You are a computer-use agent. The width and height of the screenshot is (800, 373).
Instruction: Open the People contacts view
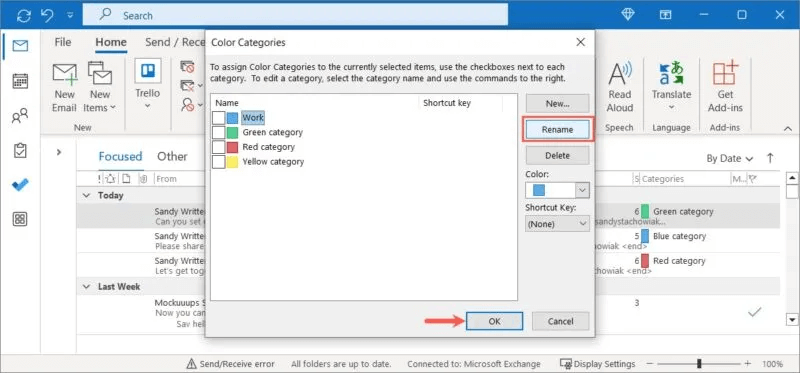point(20,116)
